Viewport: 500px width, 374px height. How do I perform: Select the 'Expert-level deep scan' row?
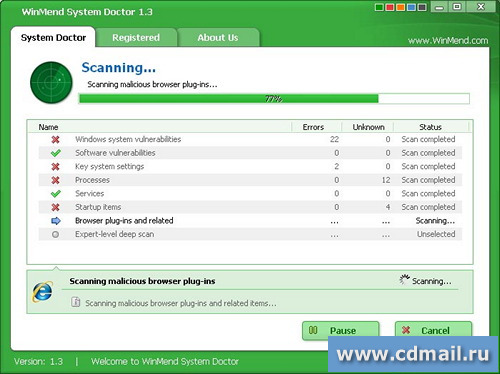click(x=250, y=234)
